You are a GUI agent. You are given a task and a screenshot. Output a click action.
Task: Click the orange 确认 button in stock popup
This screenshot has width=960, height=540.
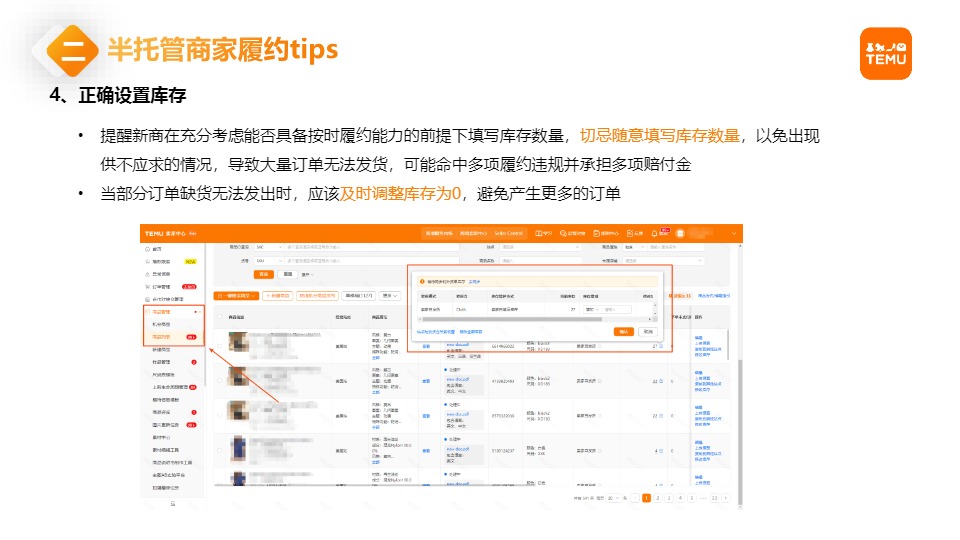pyautogui.click(x=624, y=330)
